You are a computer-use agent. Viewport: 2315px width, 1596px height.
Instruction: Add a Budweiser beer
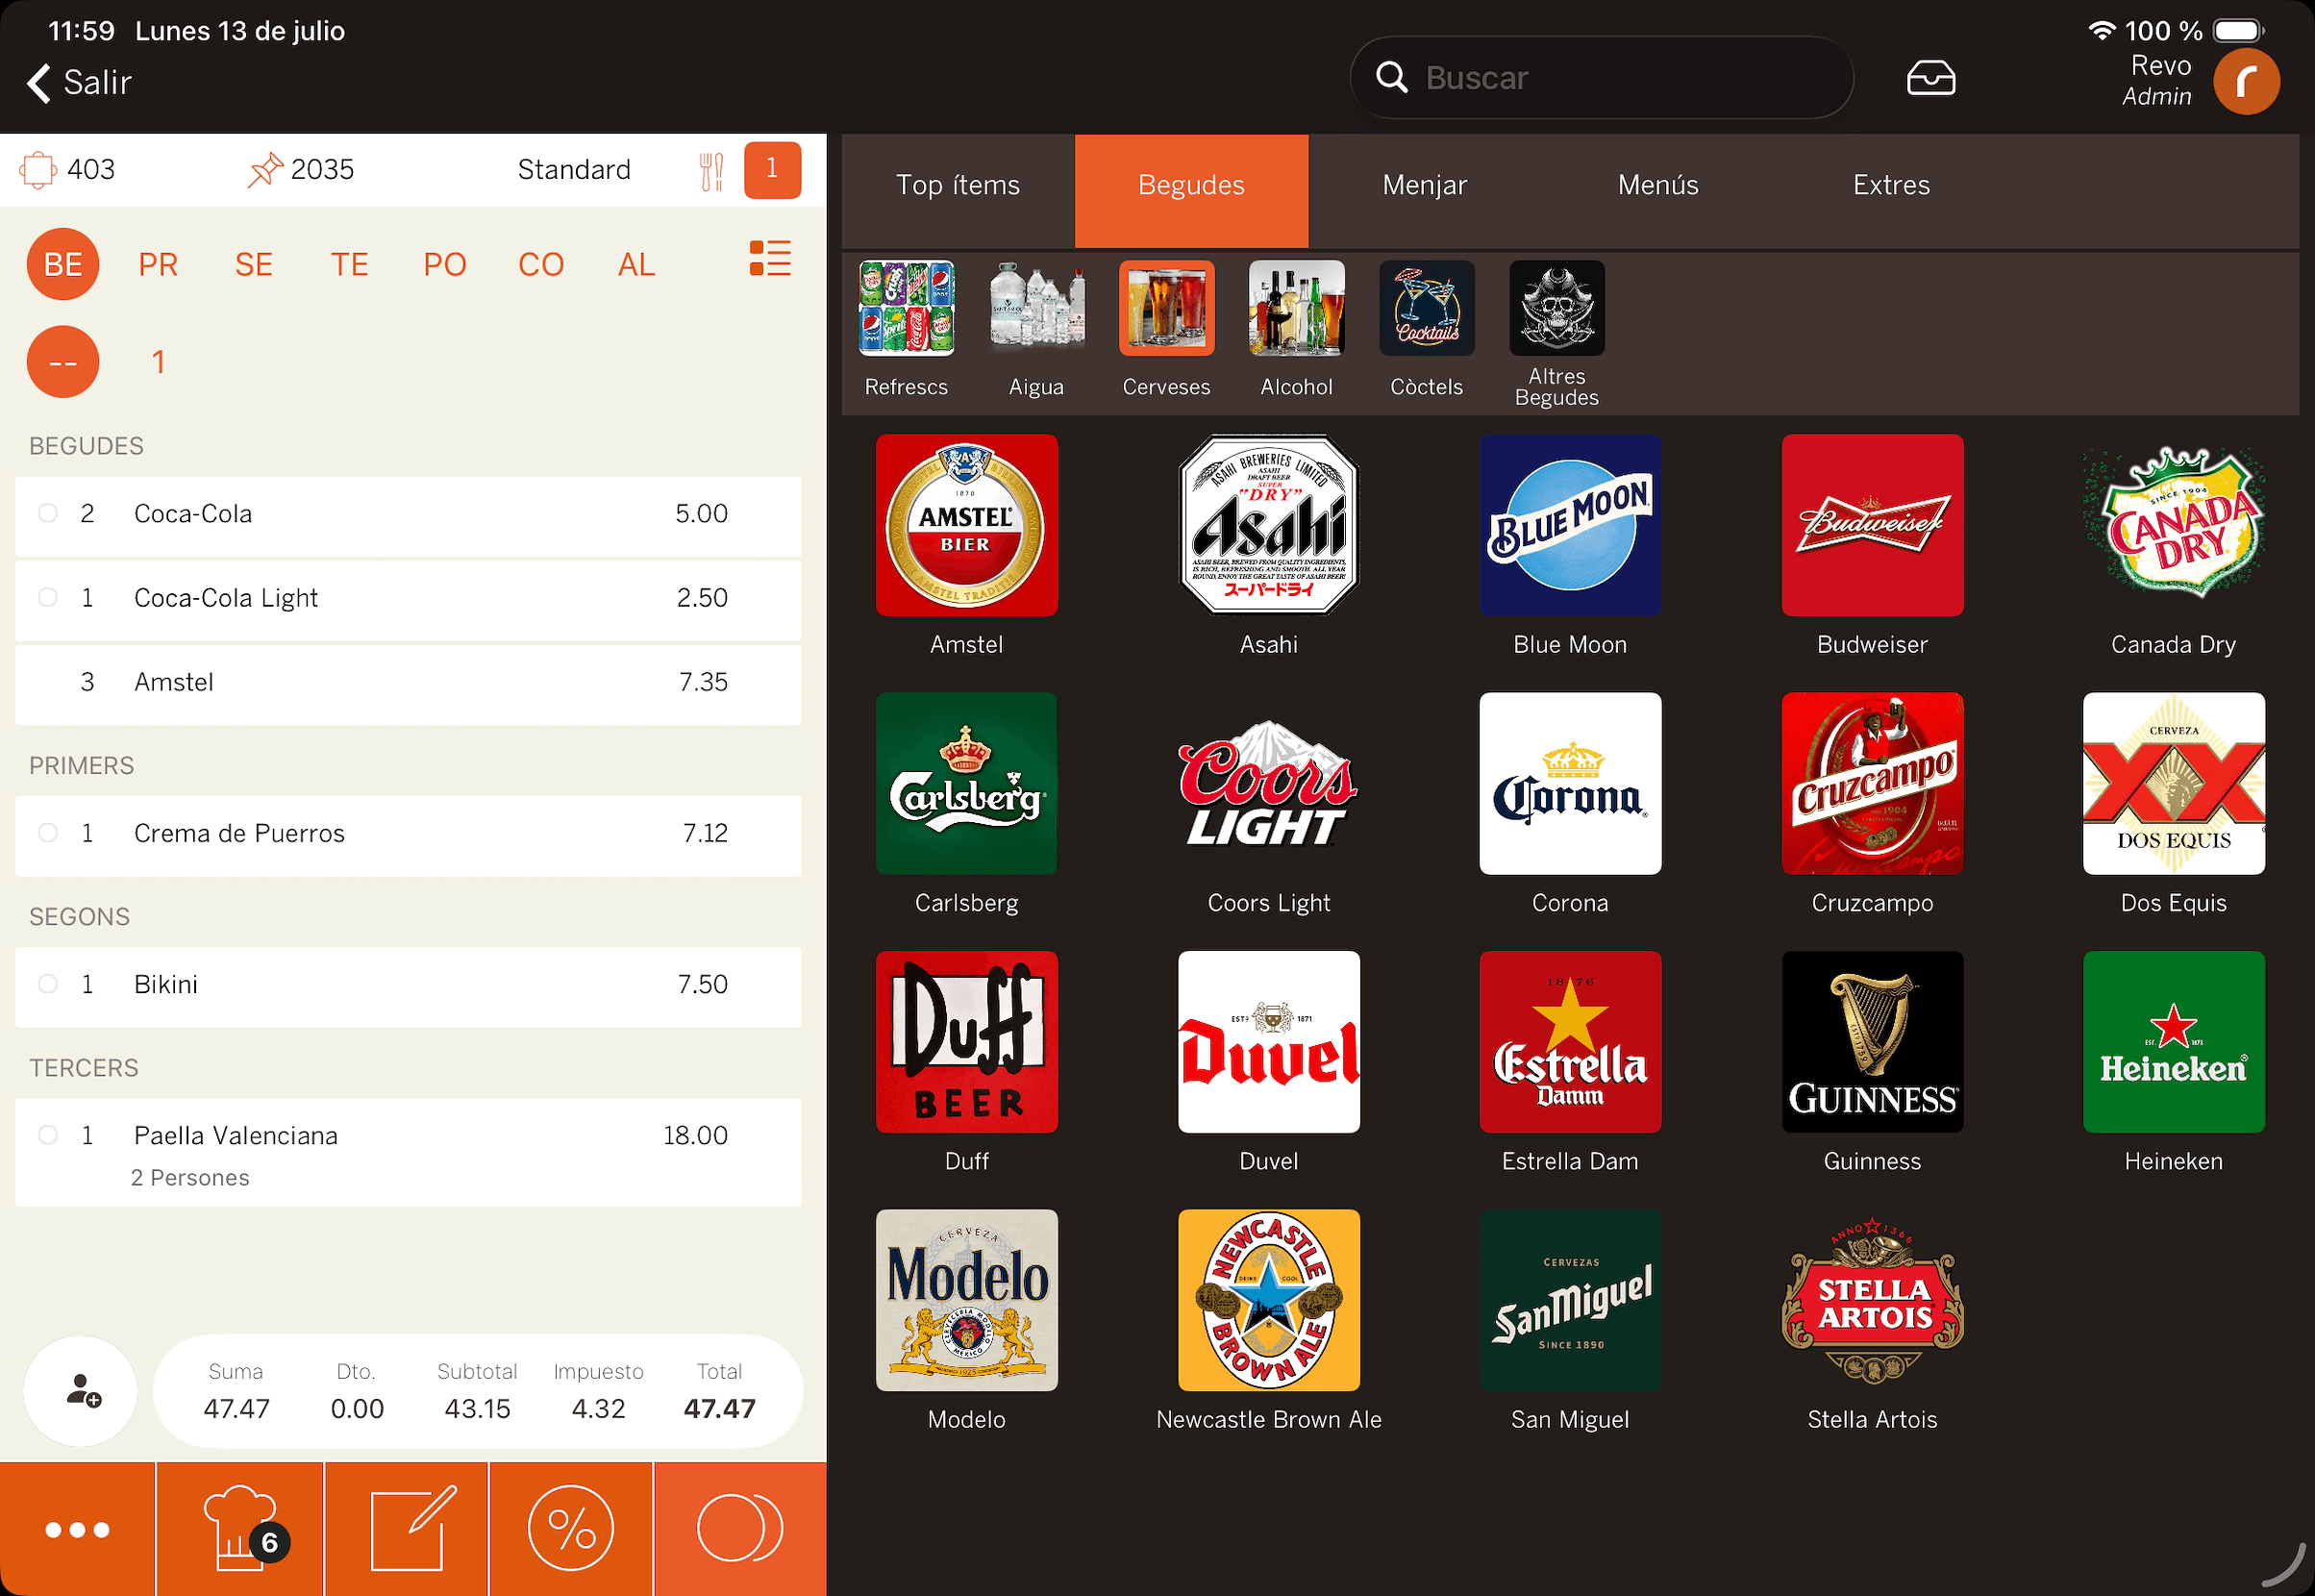[1872, 546]
